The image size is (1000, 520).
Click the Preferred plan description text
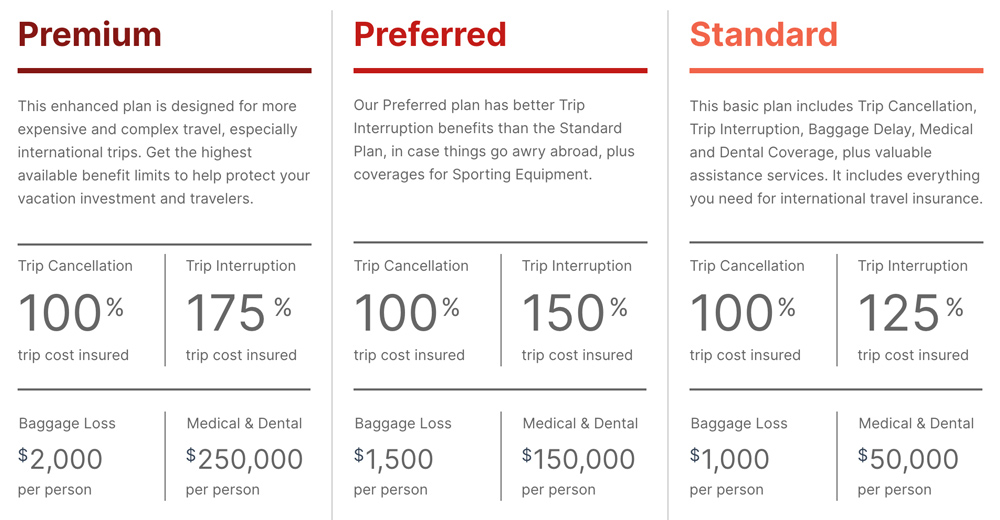click(494, 140)
